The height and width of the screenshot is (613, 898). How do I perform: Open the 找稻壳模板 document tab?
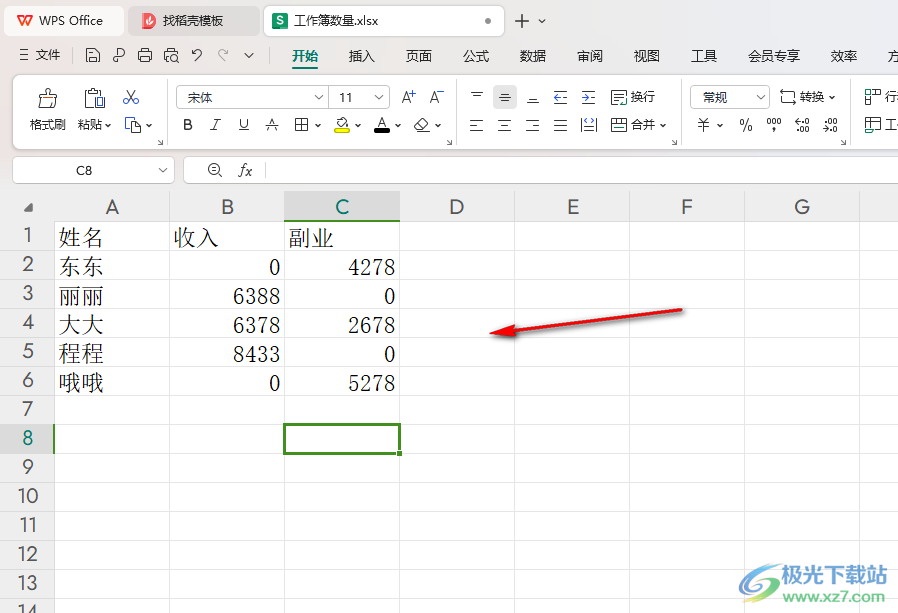[192, 21]
